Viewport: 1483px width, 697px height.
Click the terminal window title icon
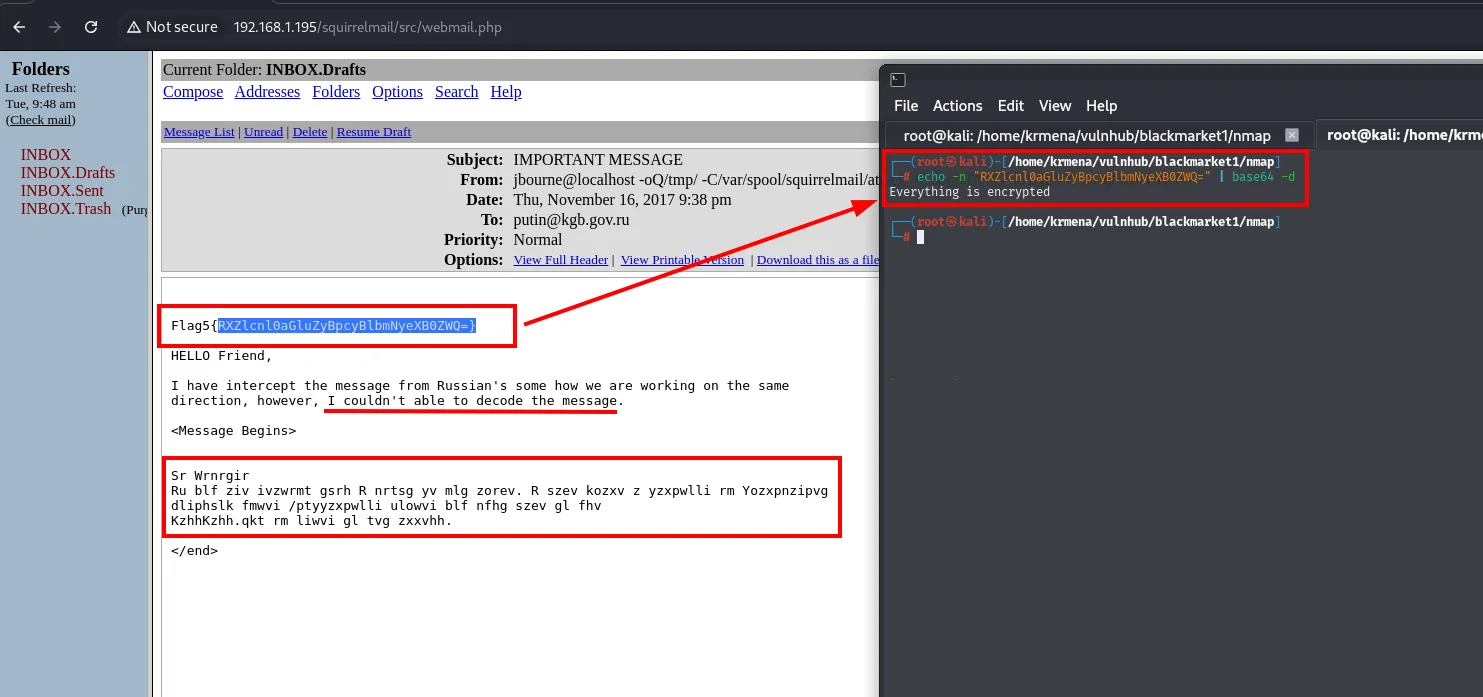(x=898, y=80)
